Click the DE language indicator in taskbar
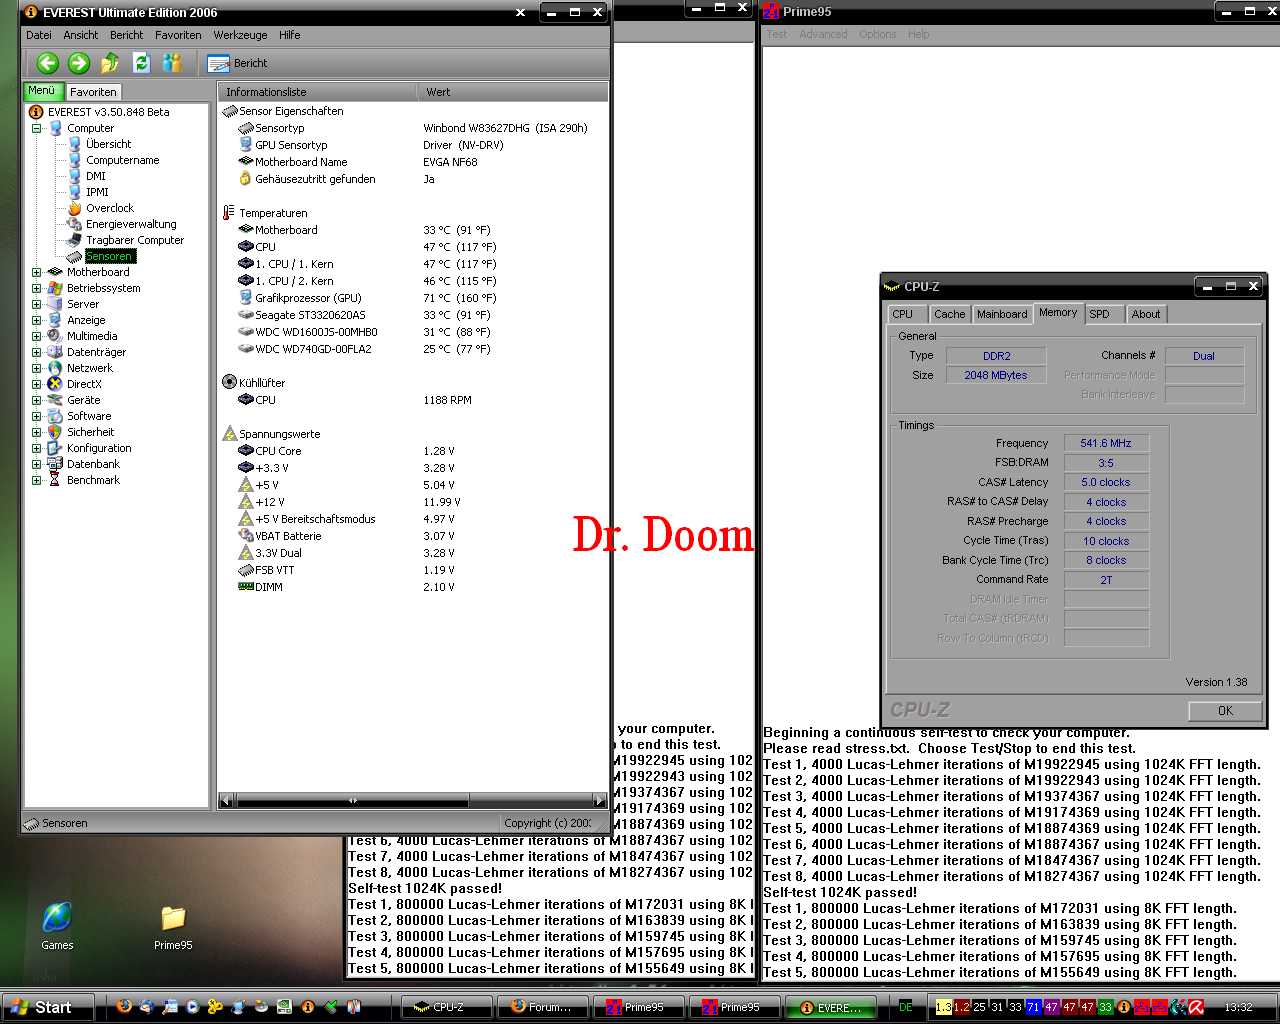The image size is (1280, 1024). coord(906,1007)
